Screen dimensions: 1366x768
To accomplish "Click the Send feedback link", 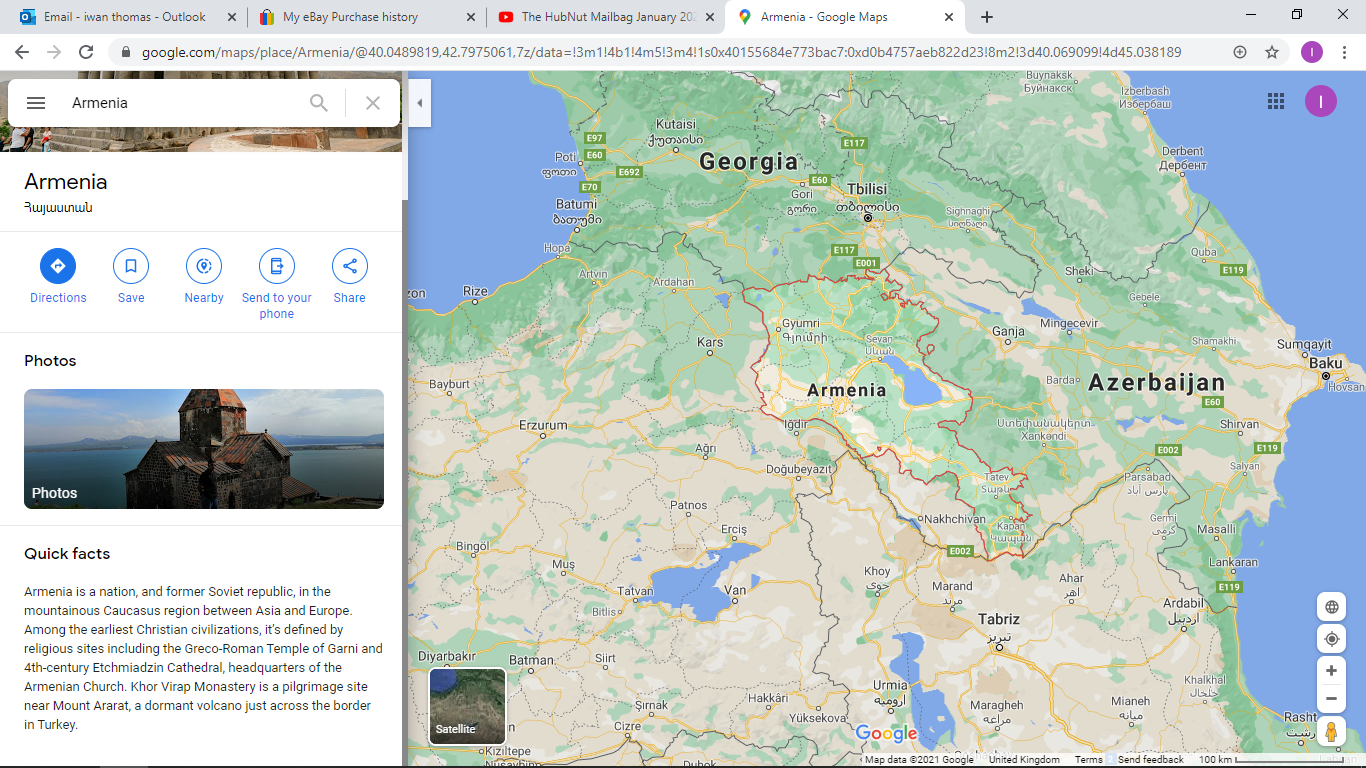I will click(1151, 760).
